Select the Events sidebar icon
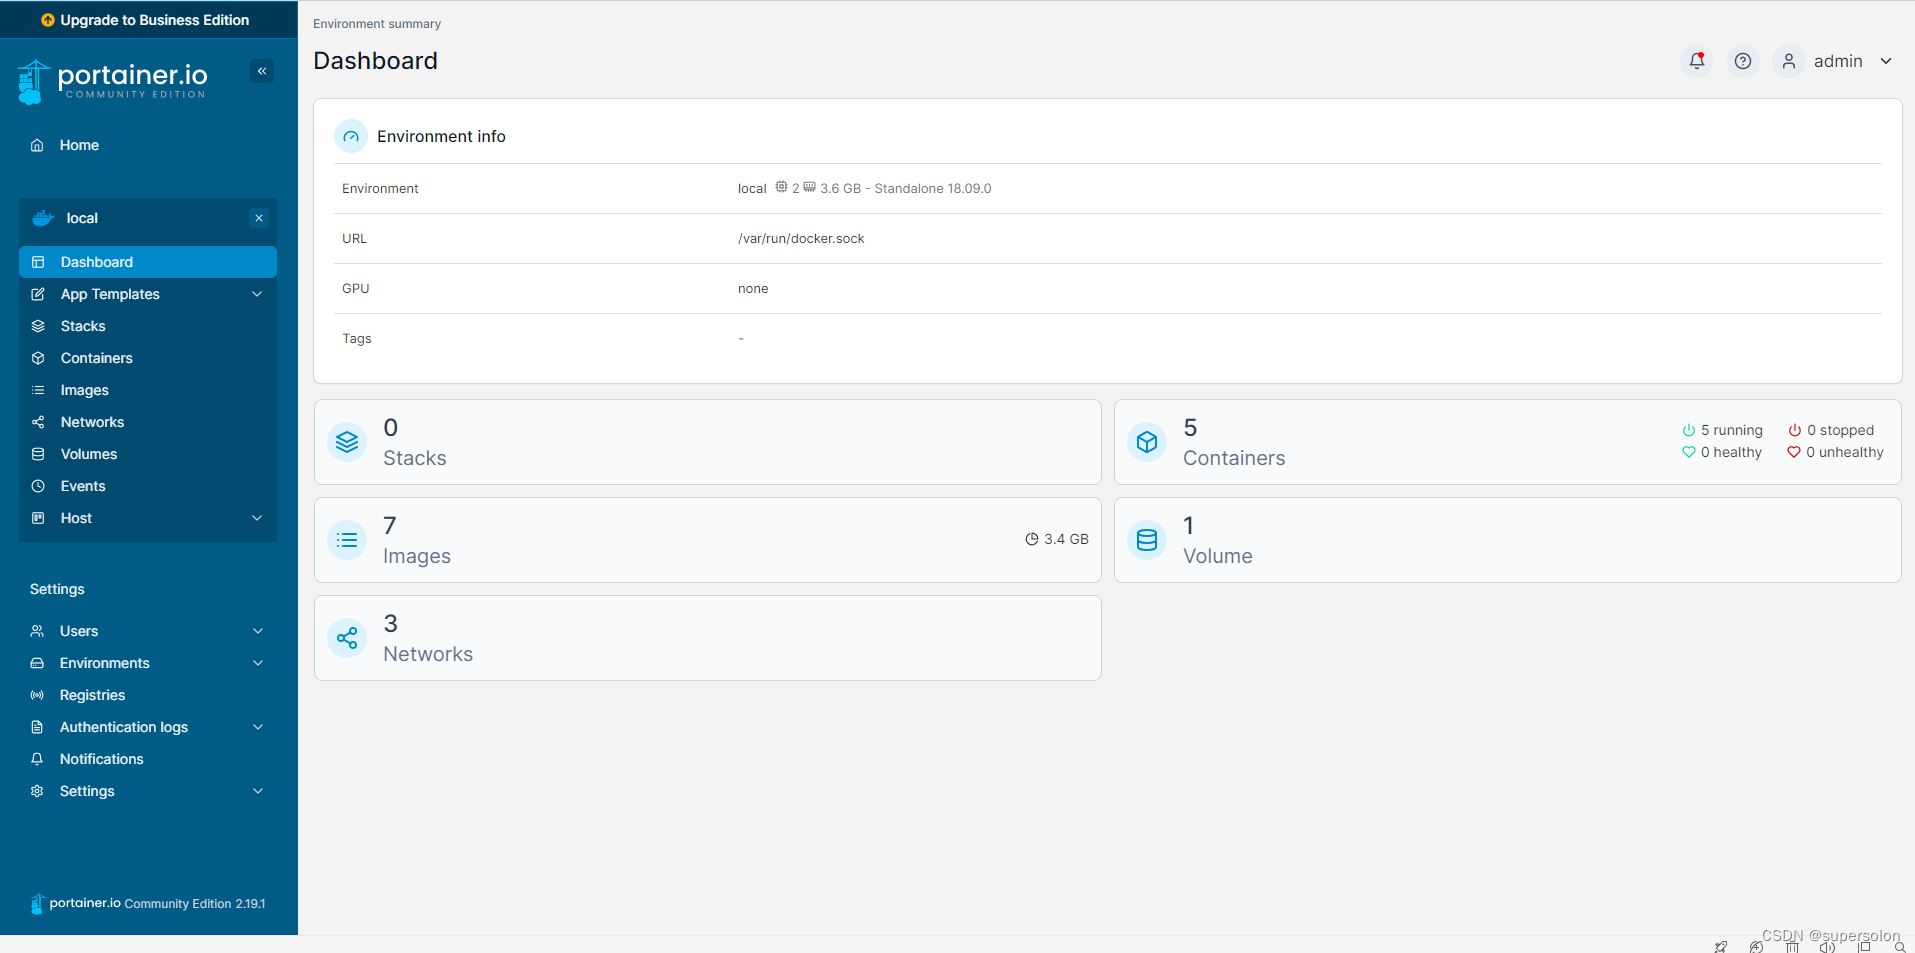This screenshot has width=1915, height=953. tap(37, 485)
